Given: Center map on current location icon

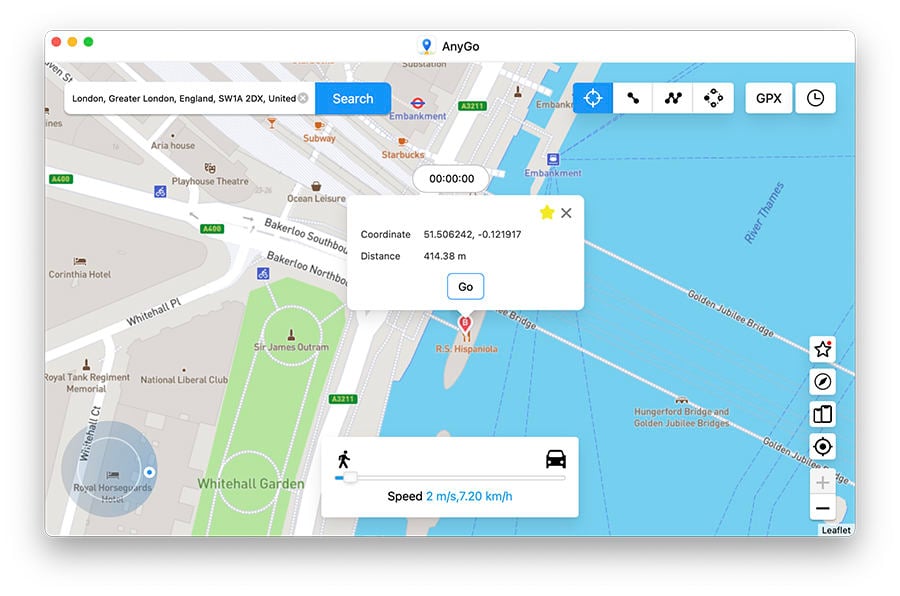Looking at the screenshot, I should coord(822,447).
